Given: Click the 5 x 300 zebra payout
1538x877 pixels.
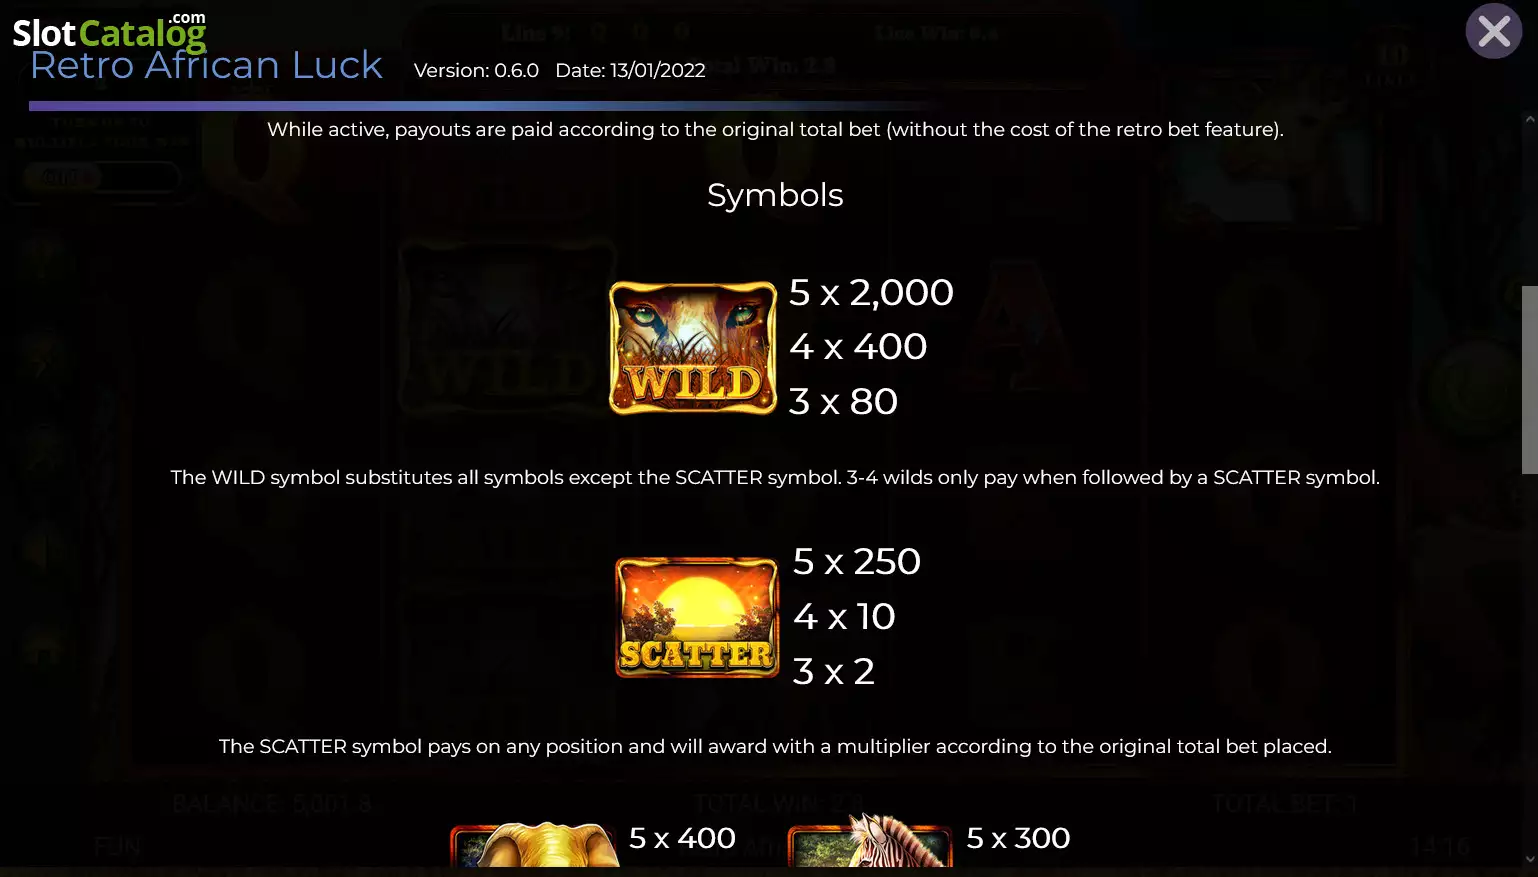Looking at the screenshot, I should (x=1018, y=838).
